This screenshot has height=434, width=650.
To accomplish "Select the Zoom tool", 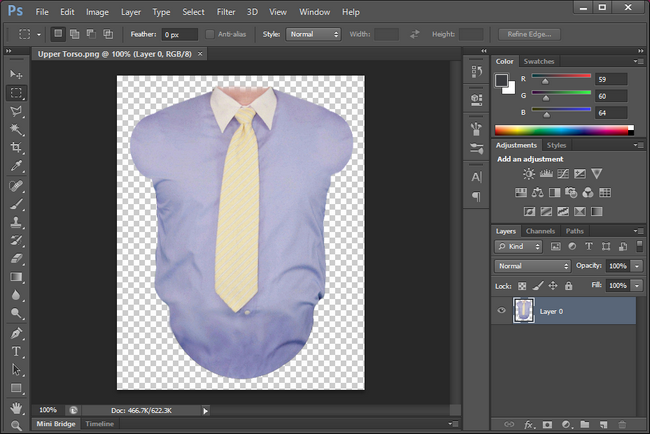I will coord(16,425).
